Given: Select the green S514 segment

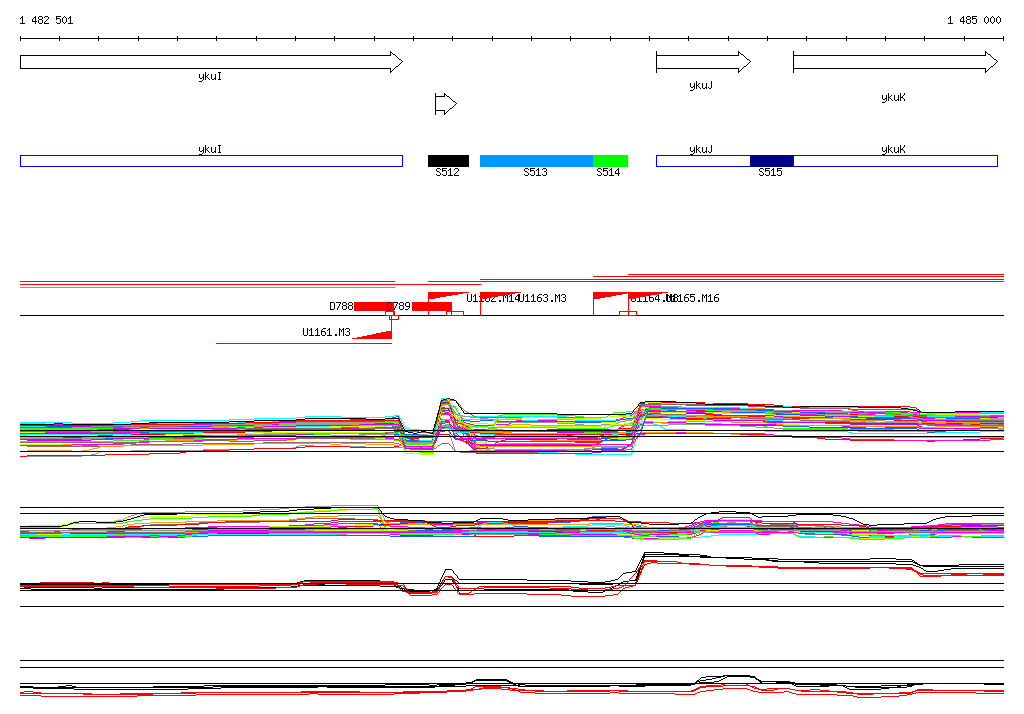Looking at the screenshot, I should 610,161.
